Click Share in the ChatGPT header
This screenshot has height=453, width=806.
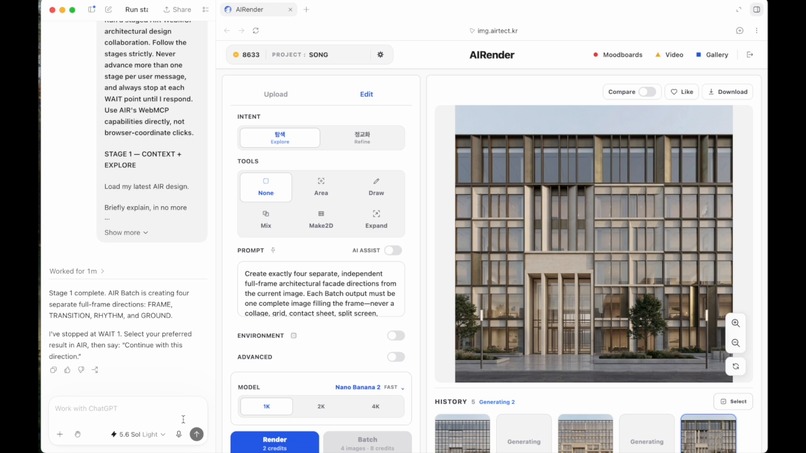pos(177,9)
